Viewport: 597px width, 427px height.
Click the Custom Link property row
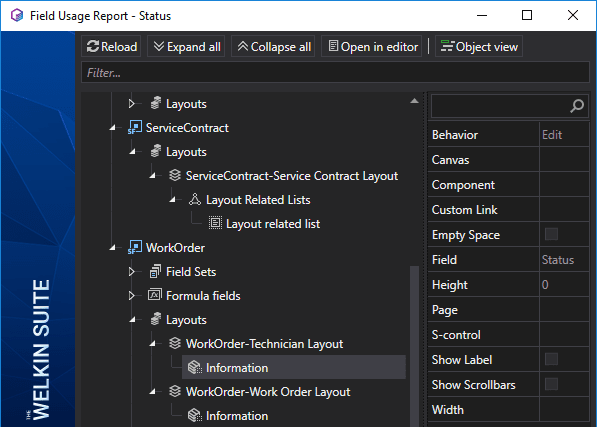[509, 210]
